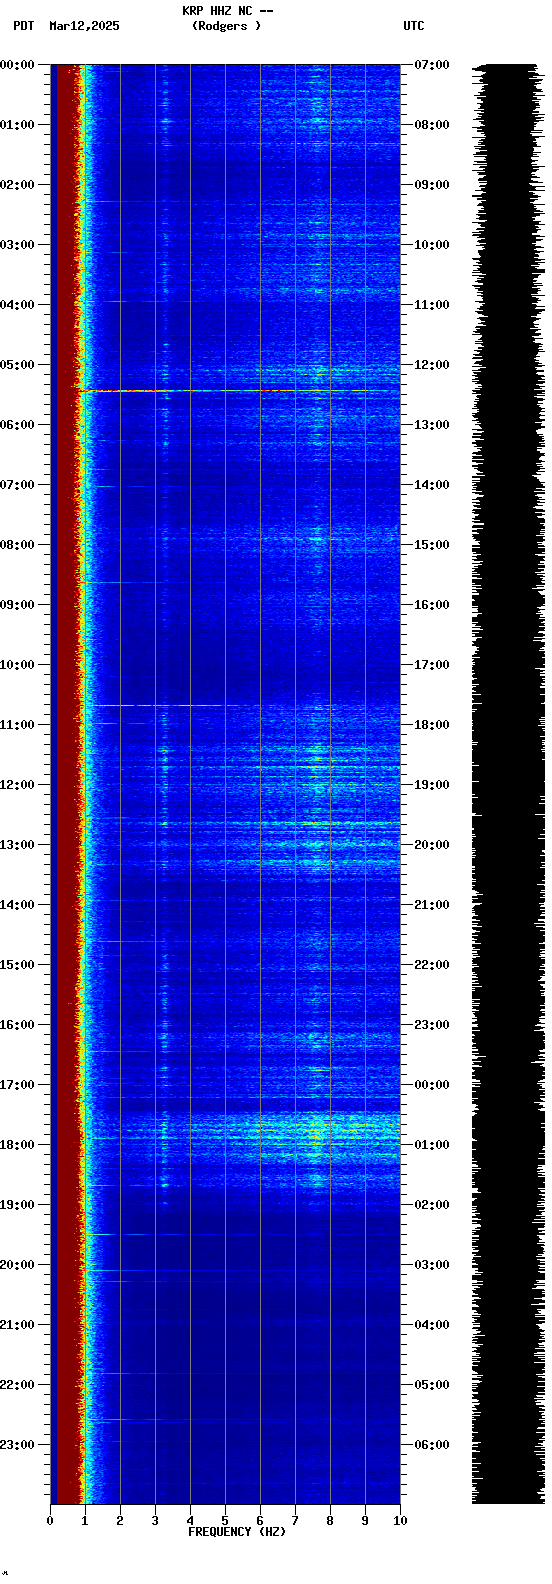This screenshot has width=552, height=1584.
Task: Click the PDT time label '21:00'
Action: click(x=17, y=1325)
